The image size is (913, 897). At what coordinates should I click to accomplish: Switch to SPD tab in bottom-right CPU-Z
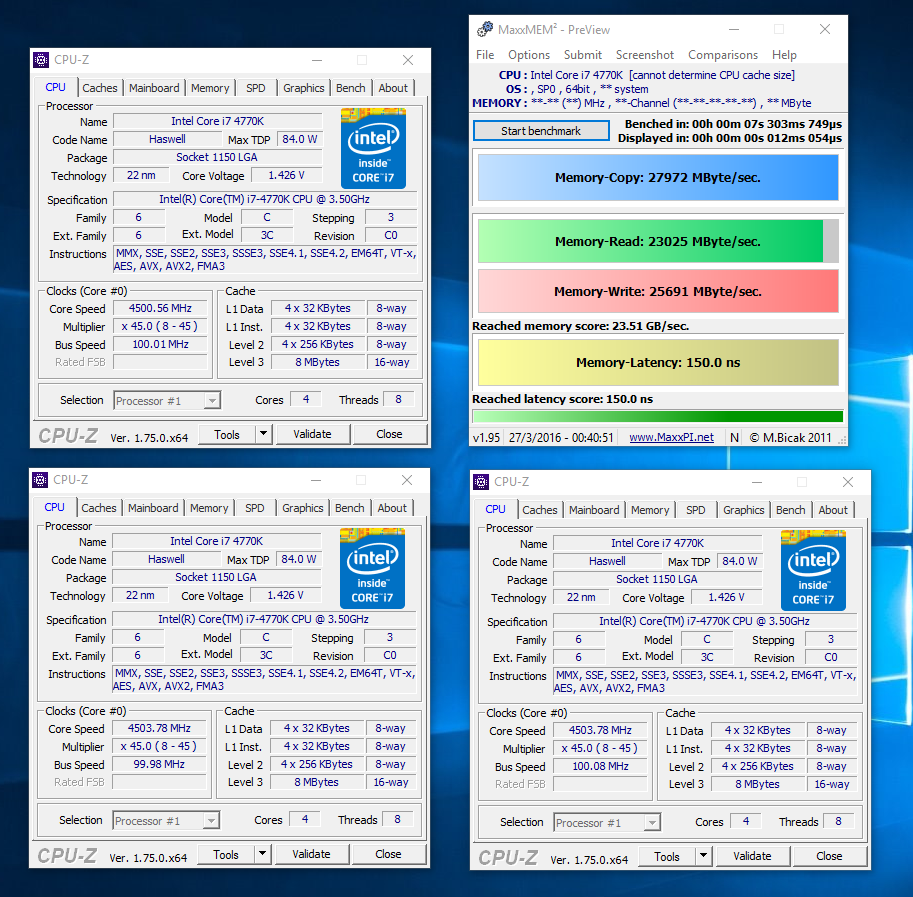695,510
